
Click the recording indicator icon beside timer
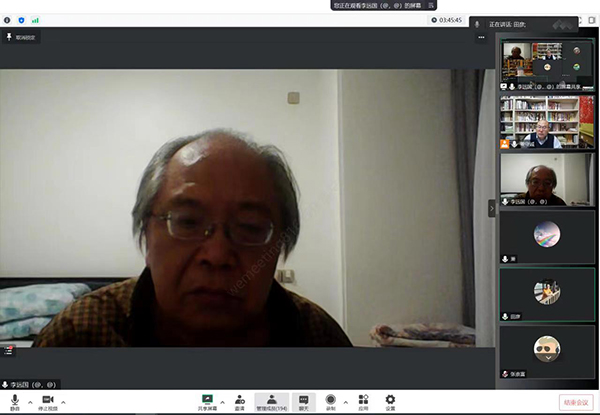click(434, 20)
